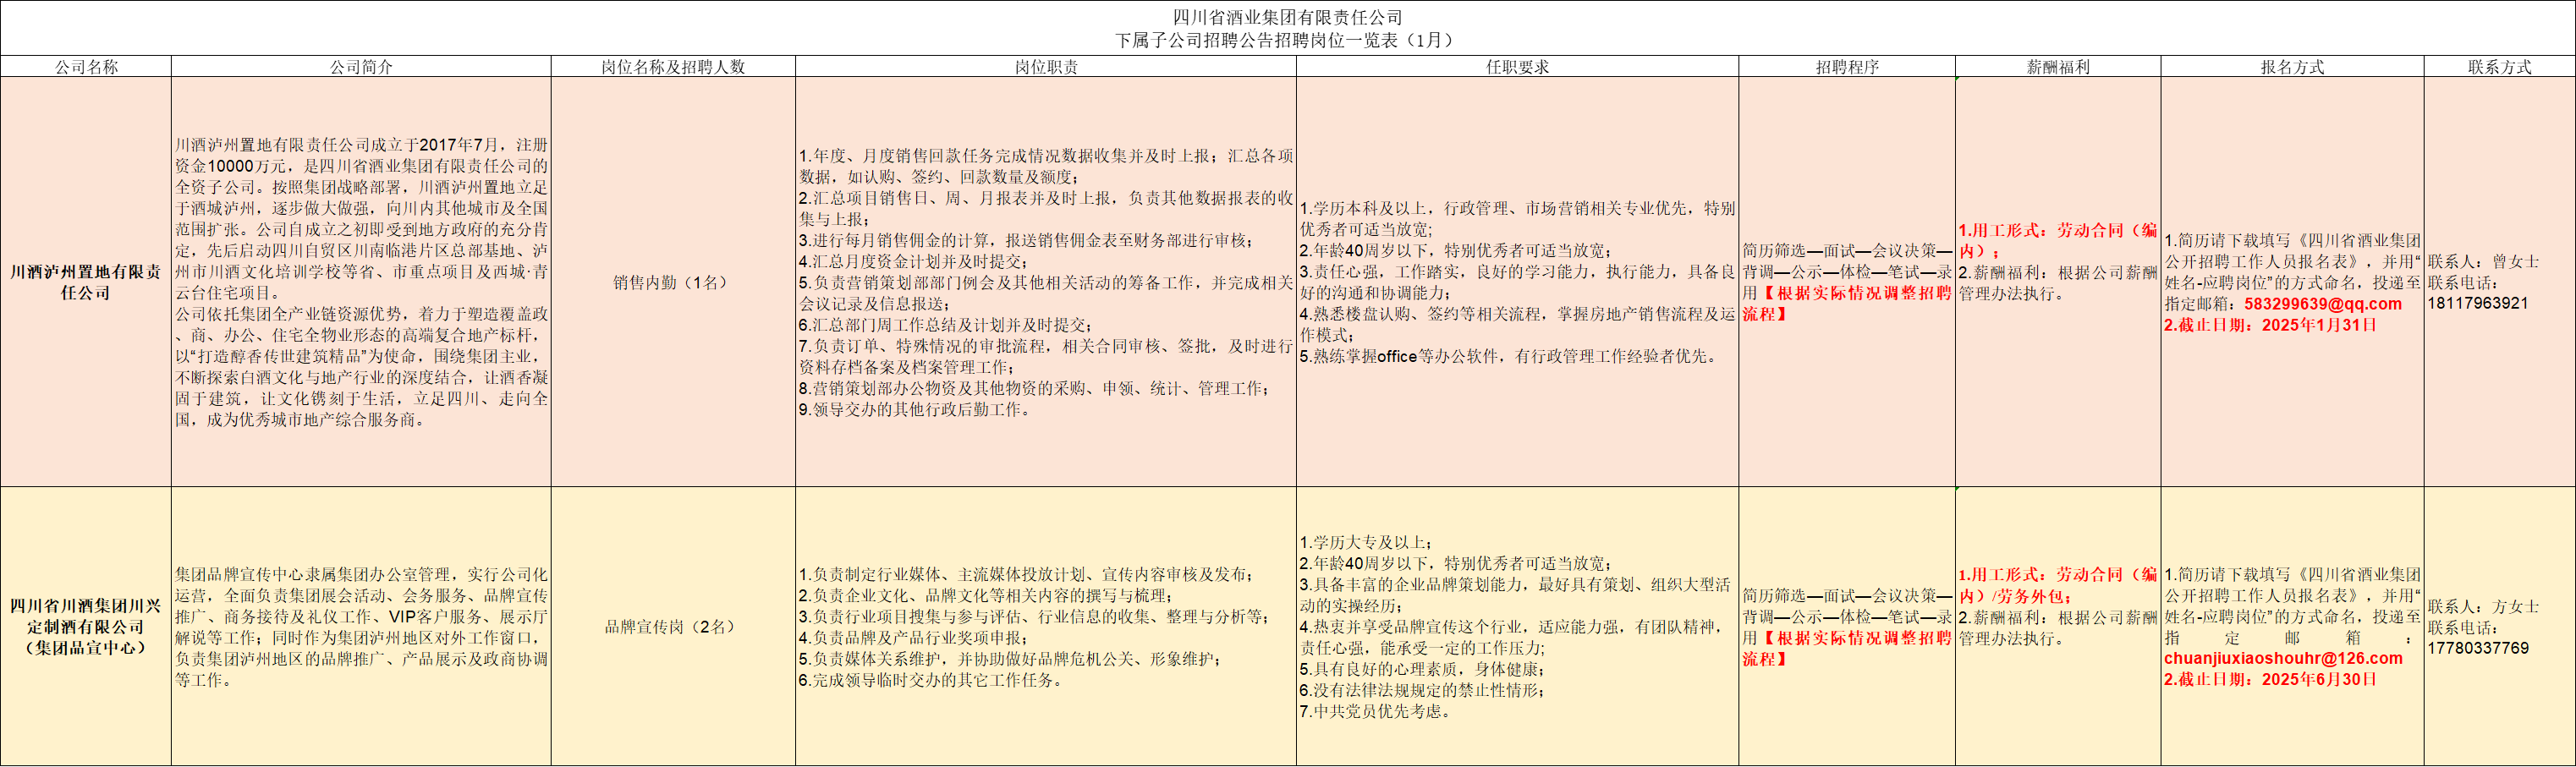
Task: Select the position cell 品牌宣传岗（2名）
Action: pyautogui.click(x=673, y=627)
